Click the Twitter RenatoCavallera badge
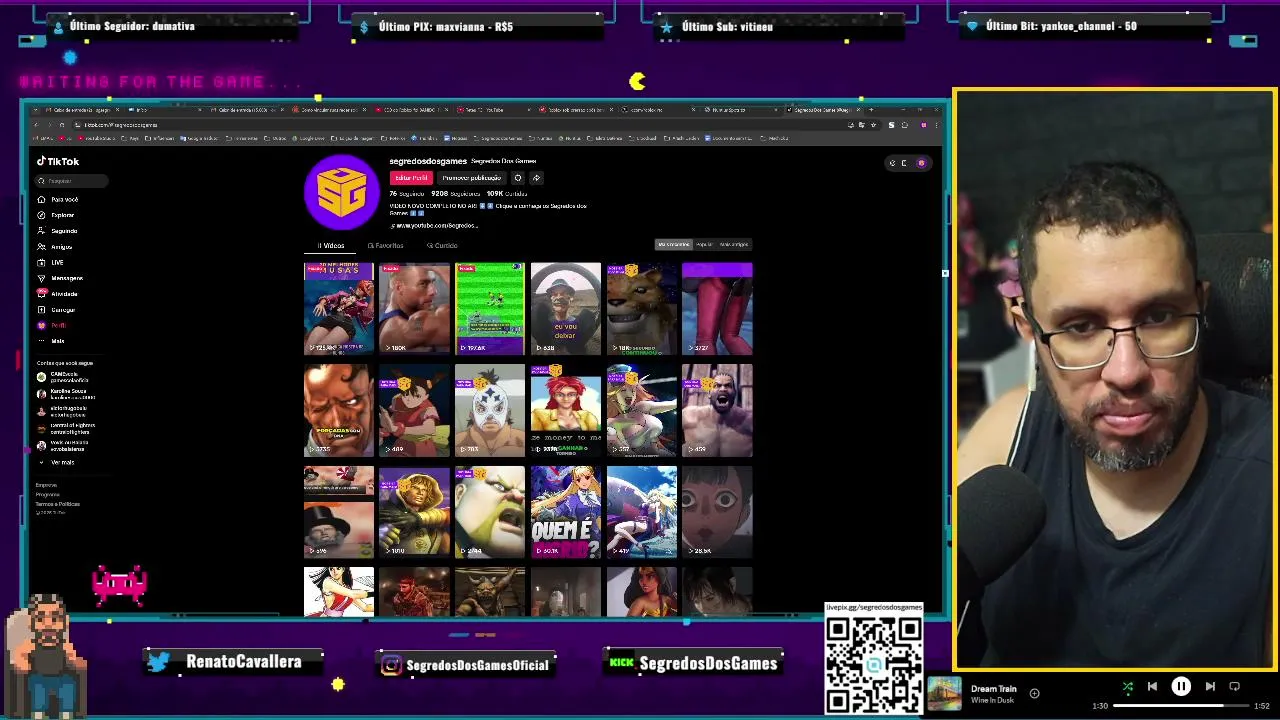The image size is (1280, 720). pyautogui.click(x=235, y=662)
